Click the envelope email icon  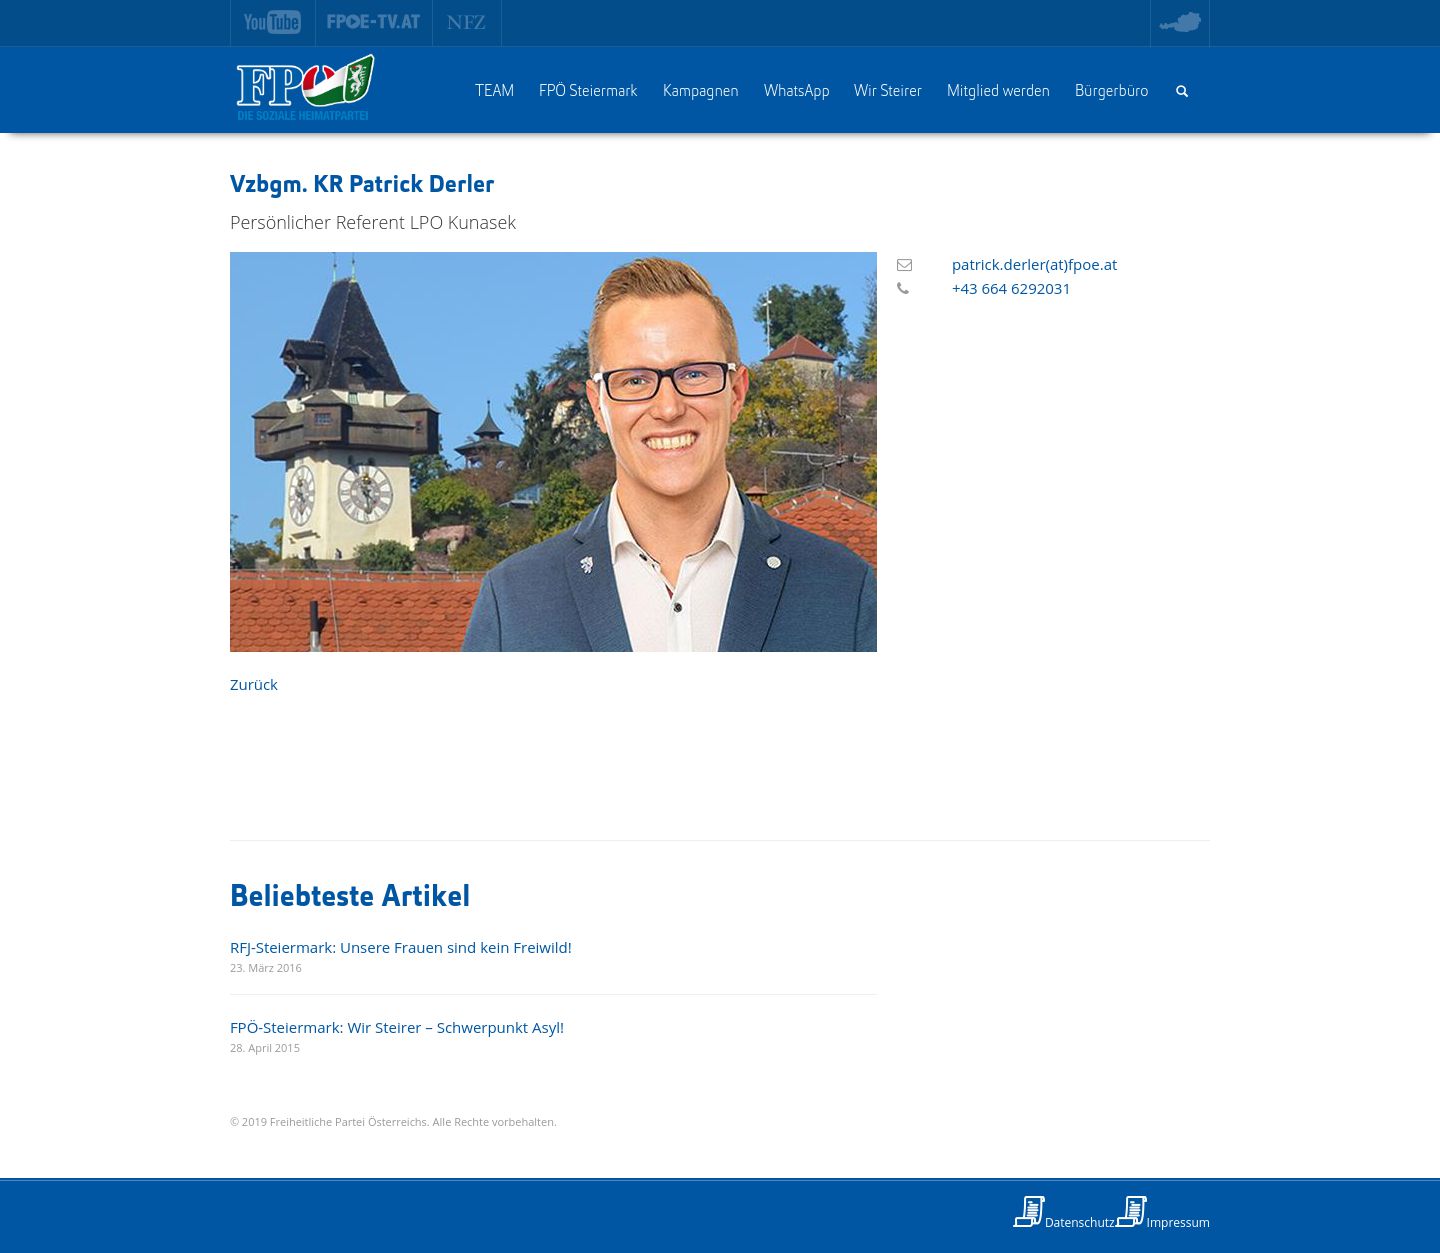click(904, 265)
